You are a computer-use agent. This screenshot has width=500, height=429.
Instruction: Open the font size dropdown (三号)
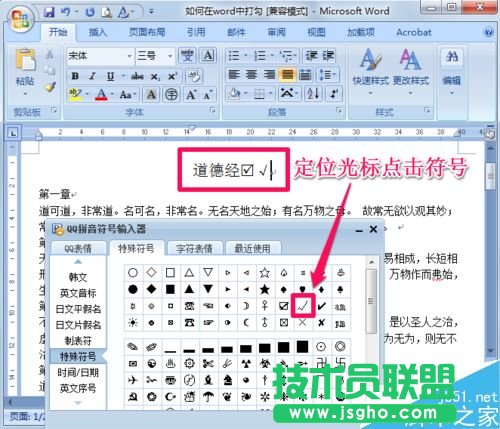point(170,56)
